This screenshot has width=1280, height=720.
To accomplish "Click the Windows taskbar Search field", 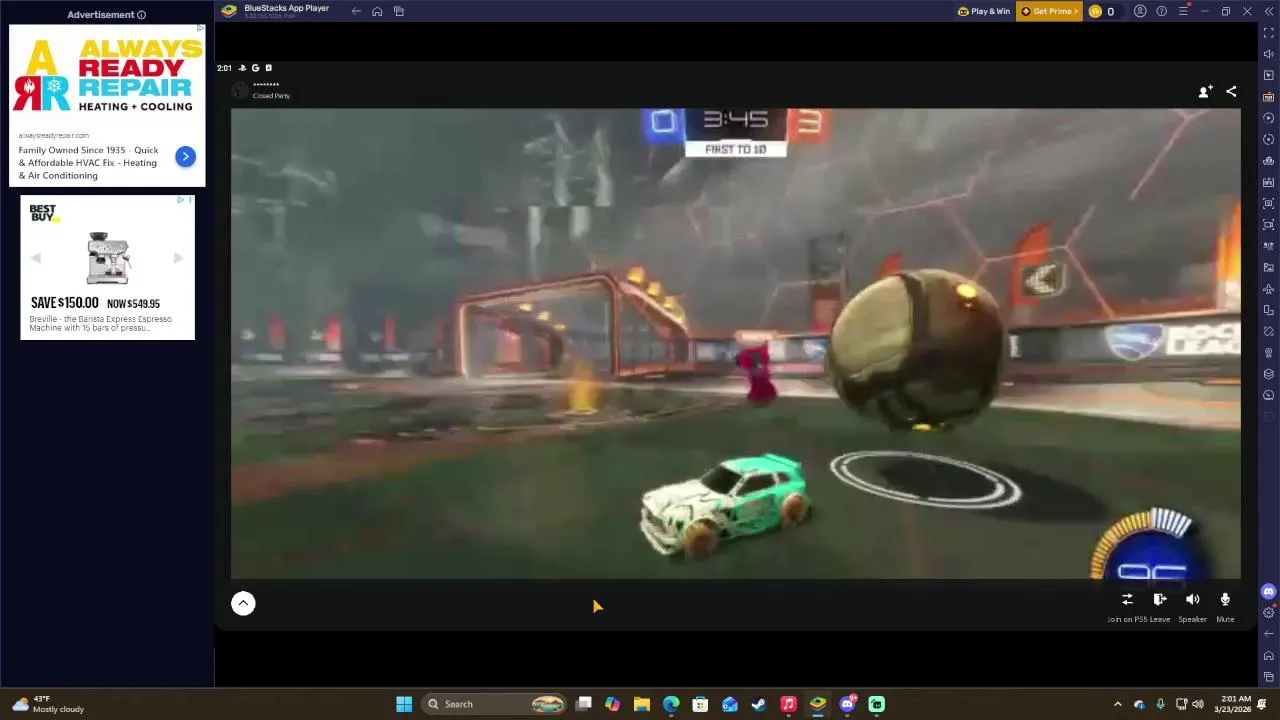I will pos(494,704).
